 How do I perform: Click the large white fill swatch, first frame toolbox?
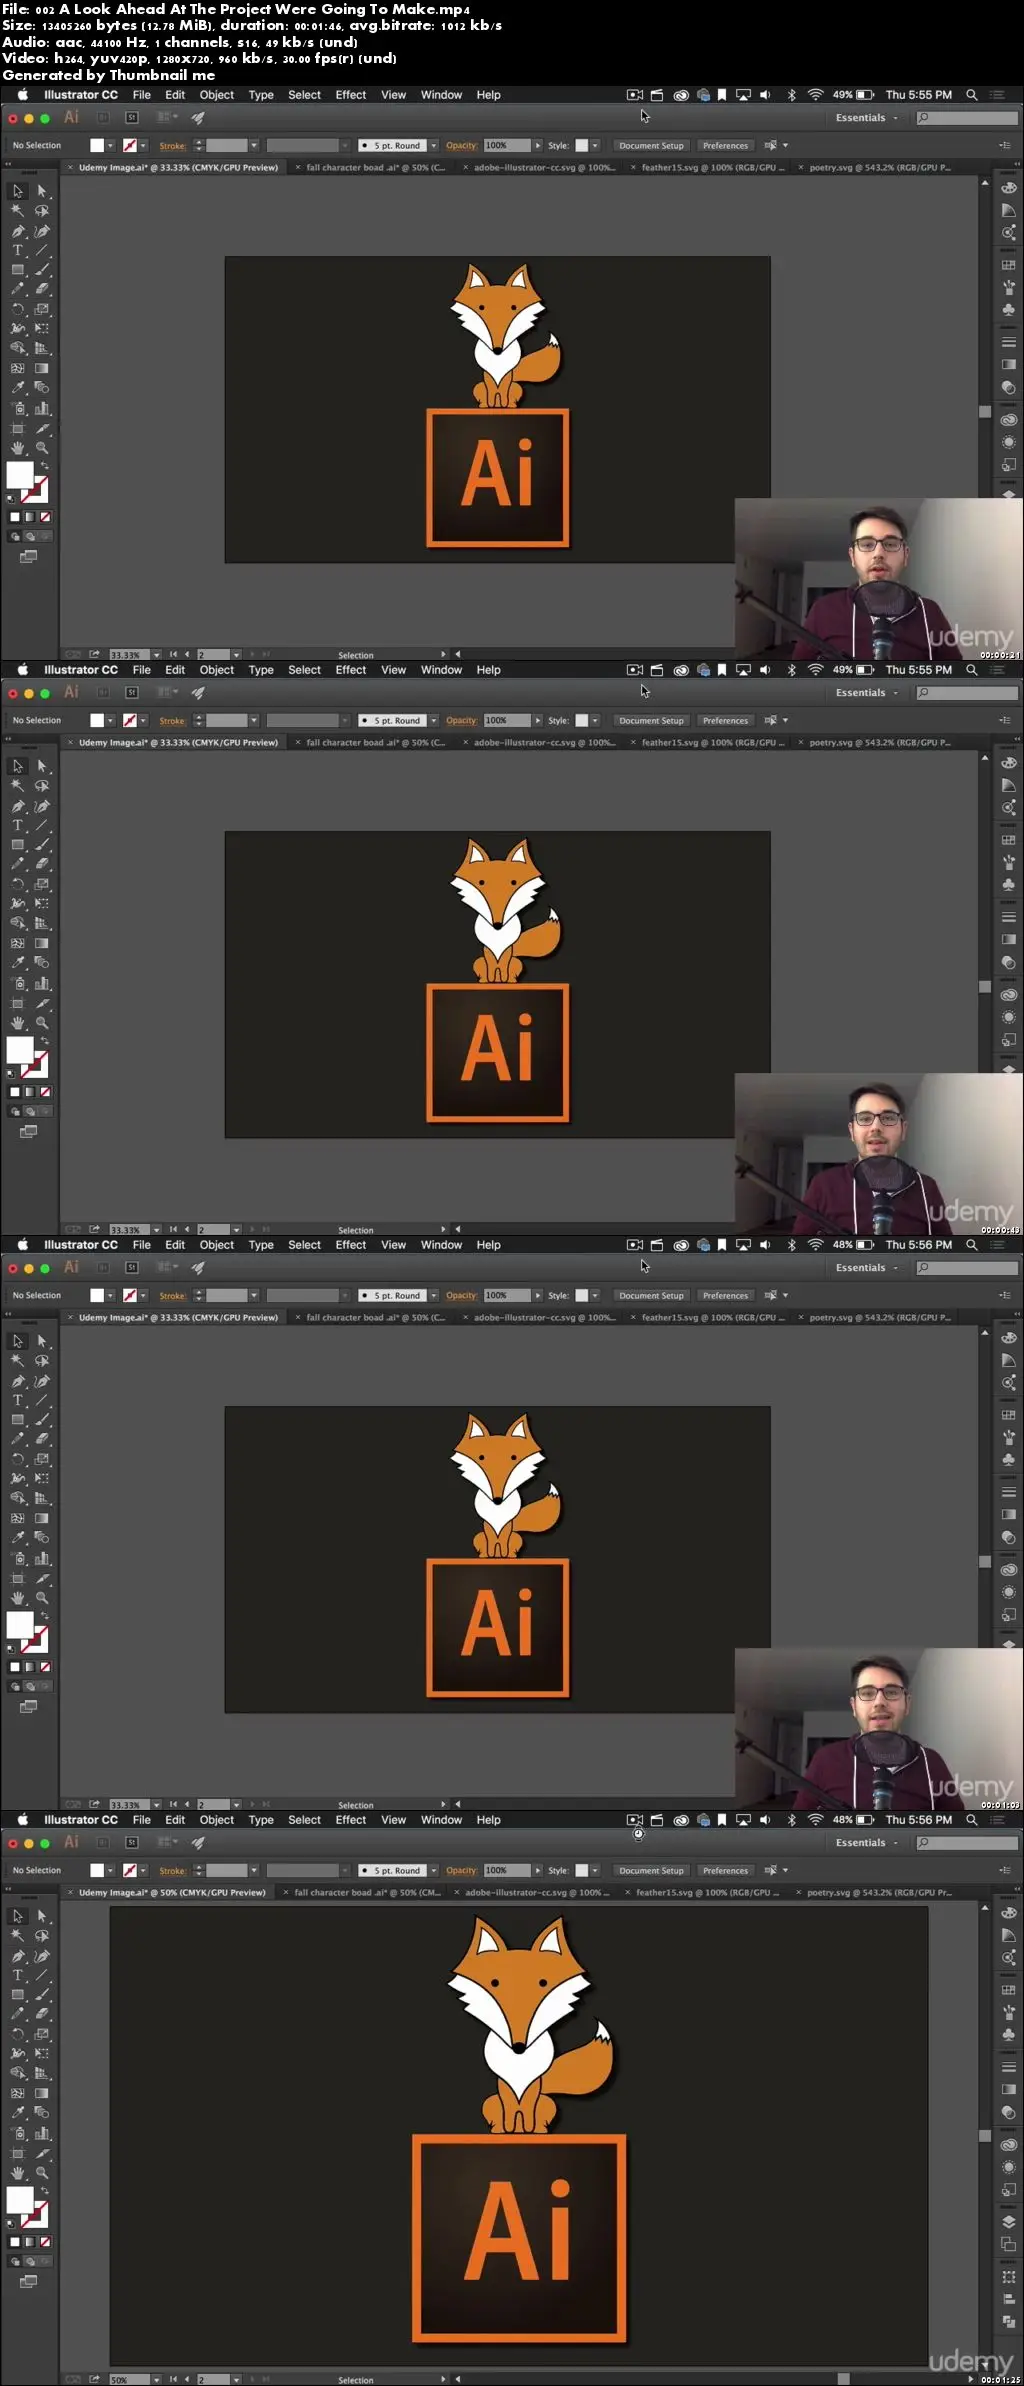[x=20, y=475]
